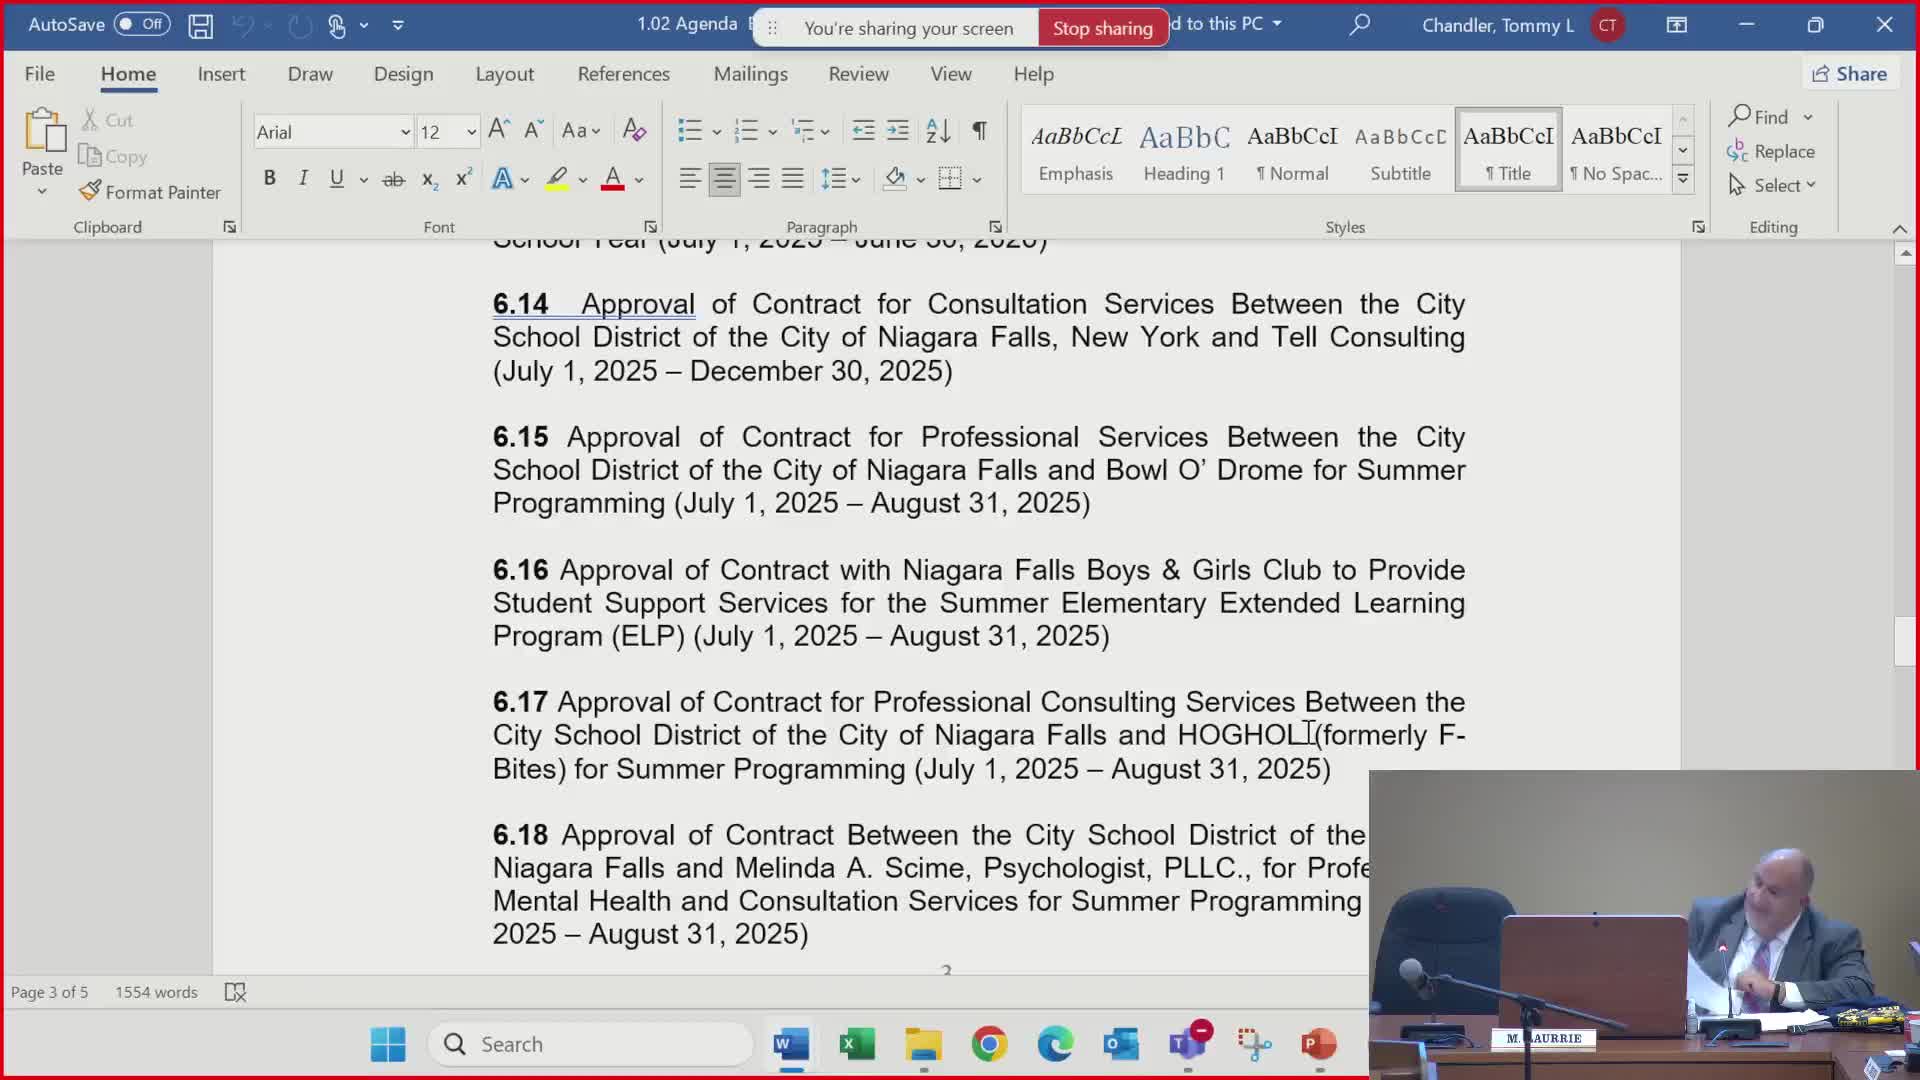Toggle Italic formatting
Screen dimensions: 1920x1080
(303, 179)
